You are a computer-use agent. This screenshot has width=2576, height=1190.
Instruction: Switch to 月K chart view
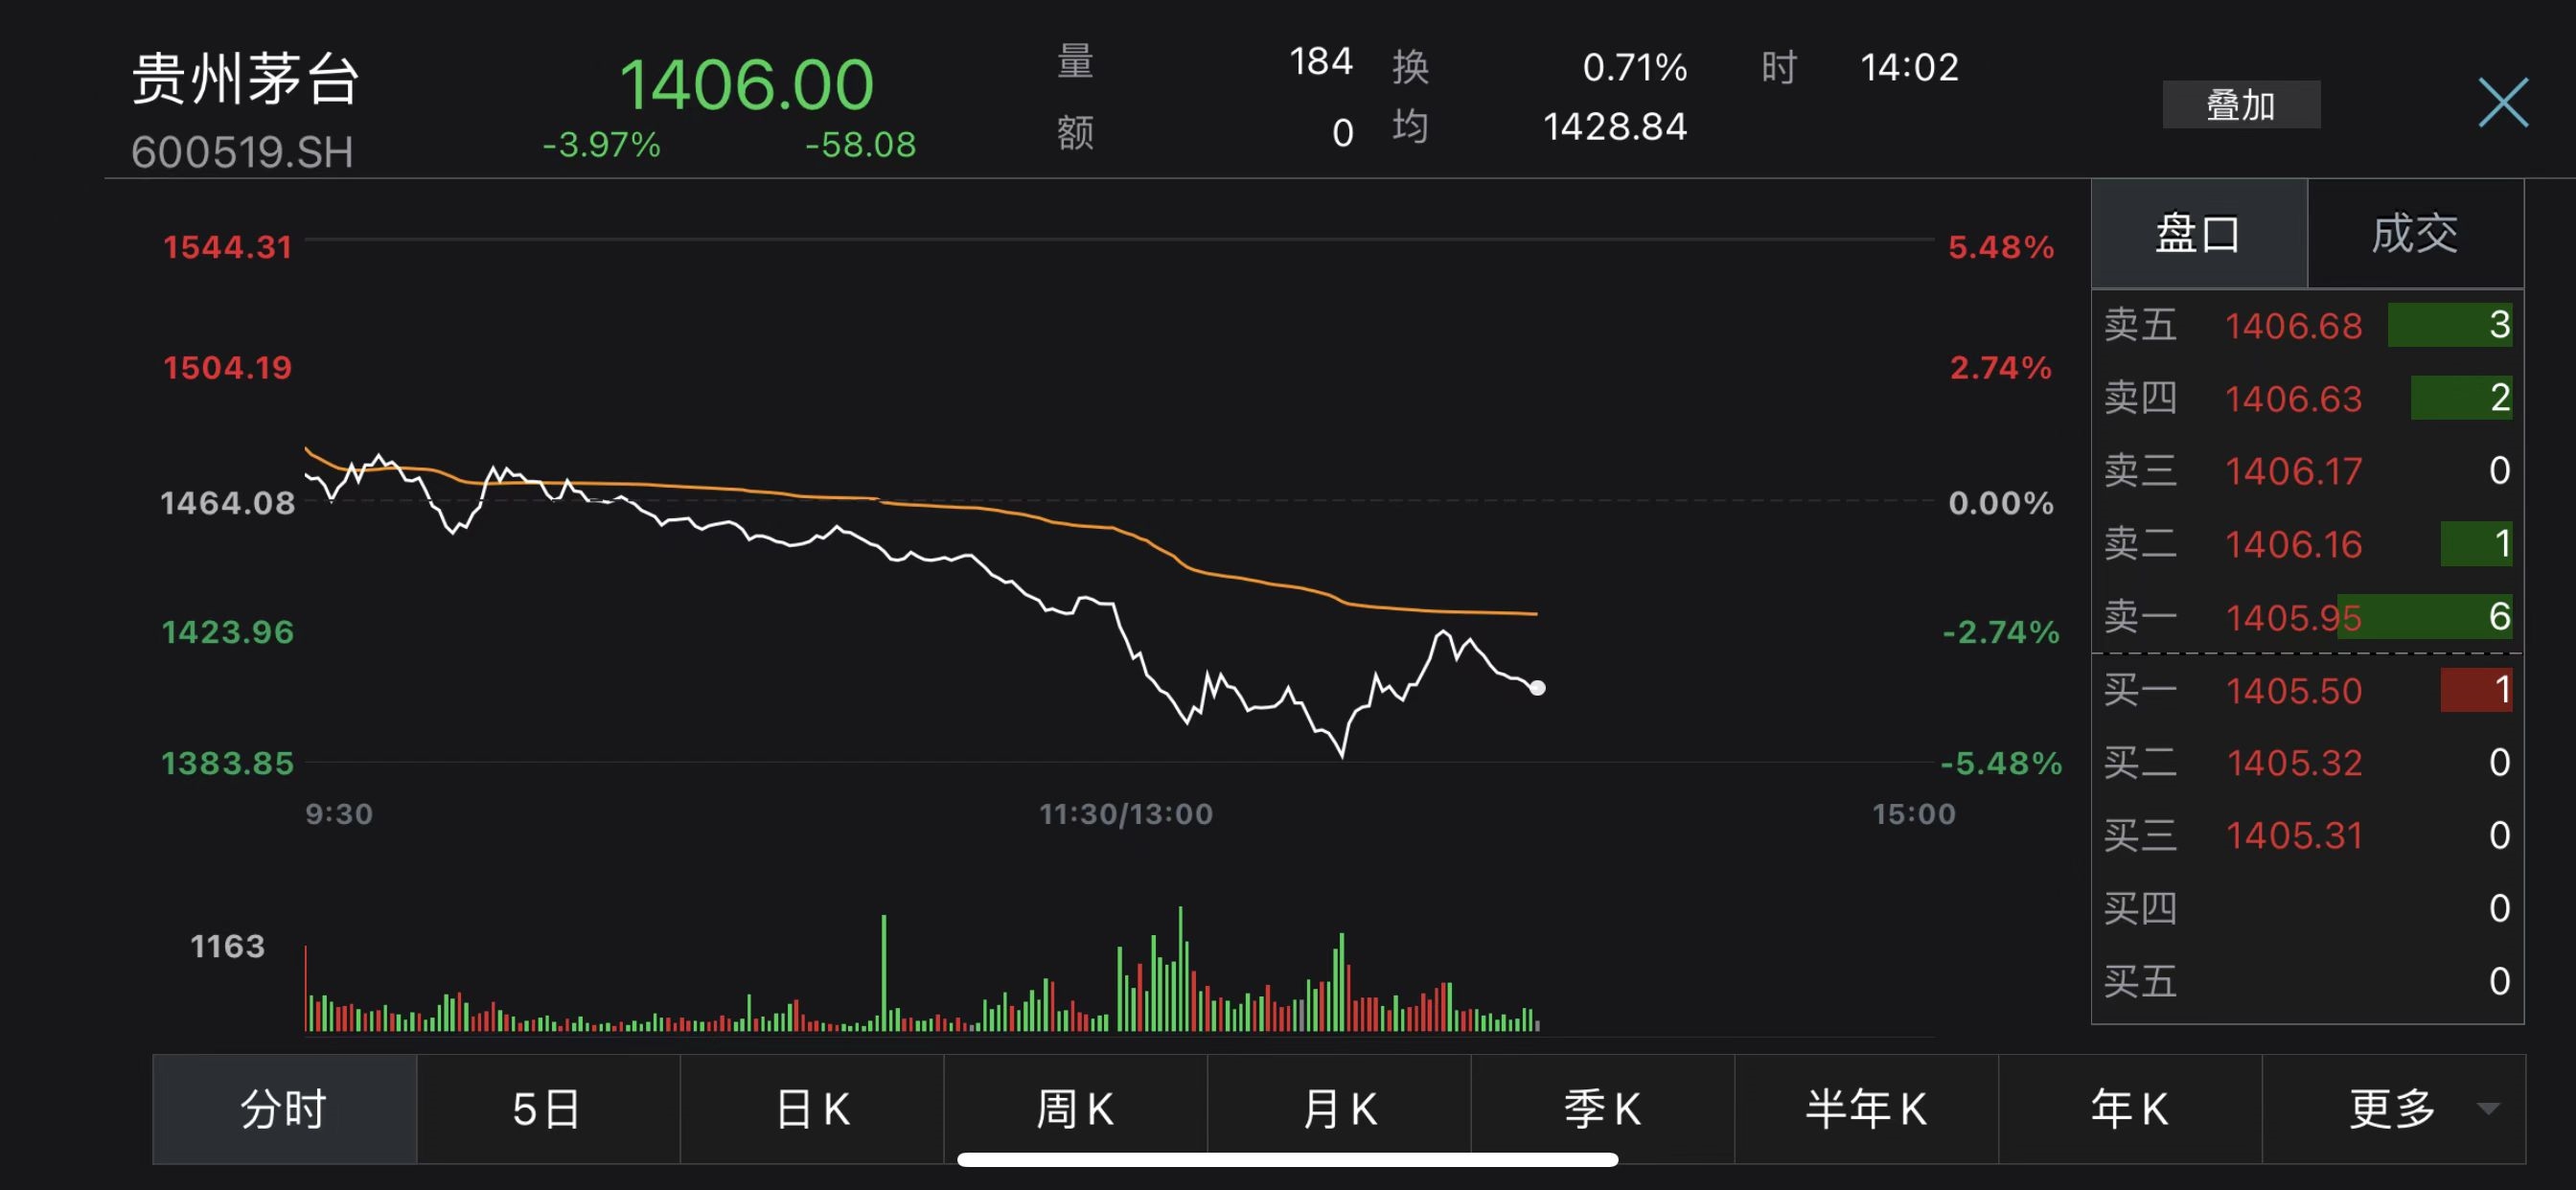coord(1339,1108)
